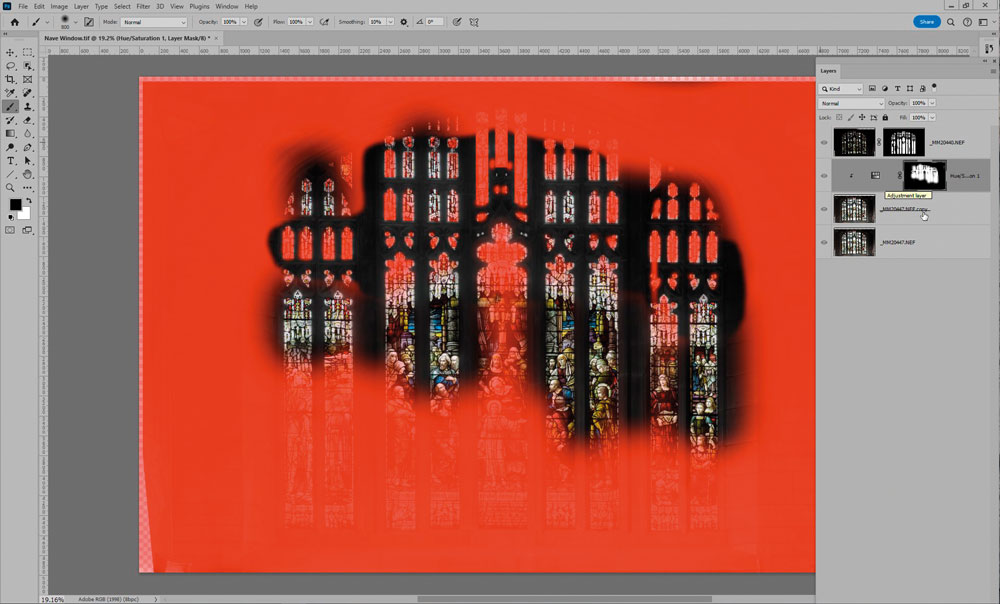Expand the Smoothing slider dropdown

pos(390,22)
